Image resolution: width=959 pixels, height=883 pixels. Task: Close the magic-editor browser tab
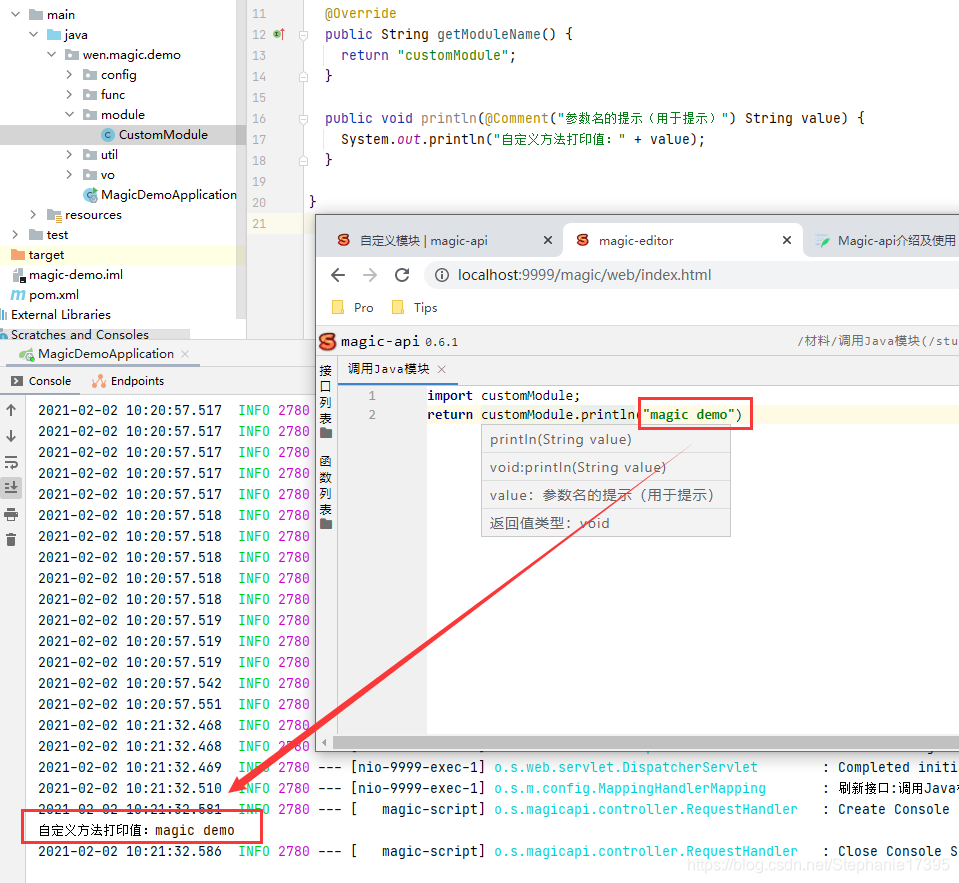(x=787, y=240)
